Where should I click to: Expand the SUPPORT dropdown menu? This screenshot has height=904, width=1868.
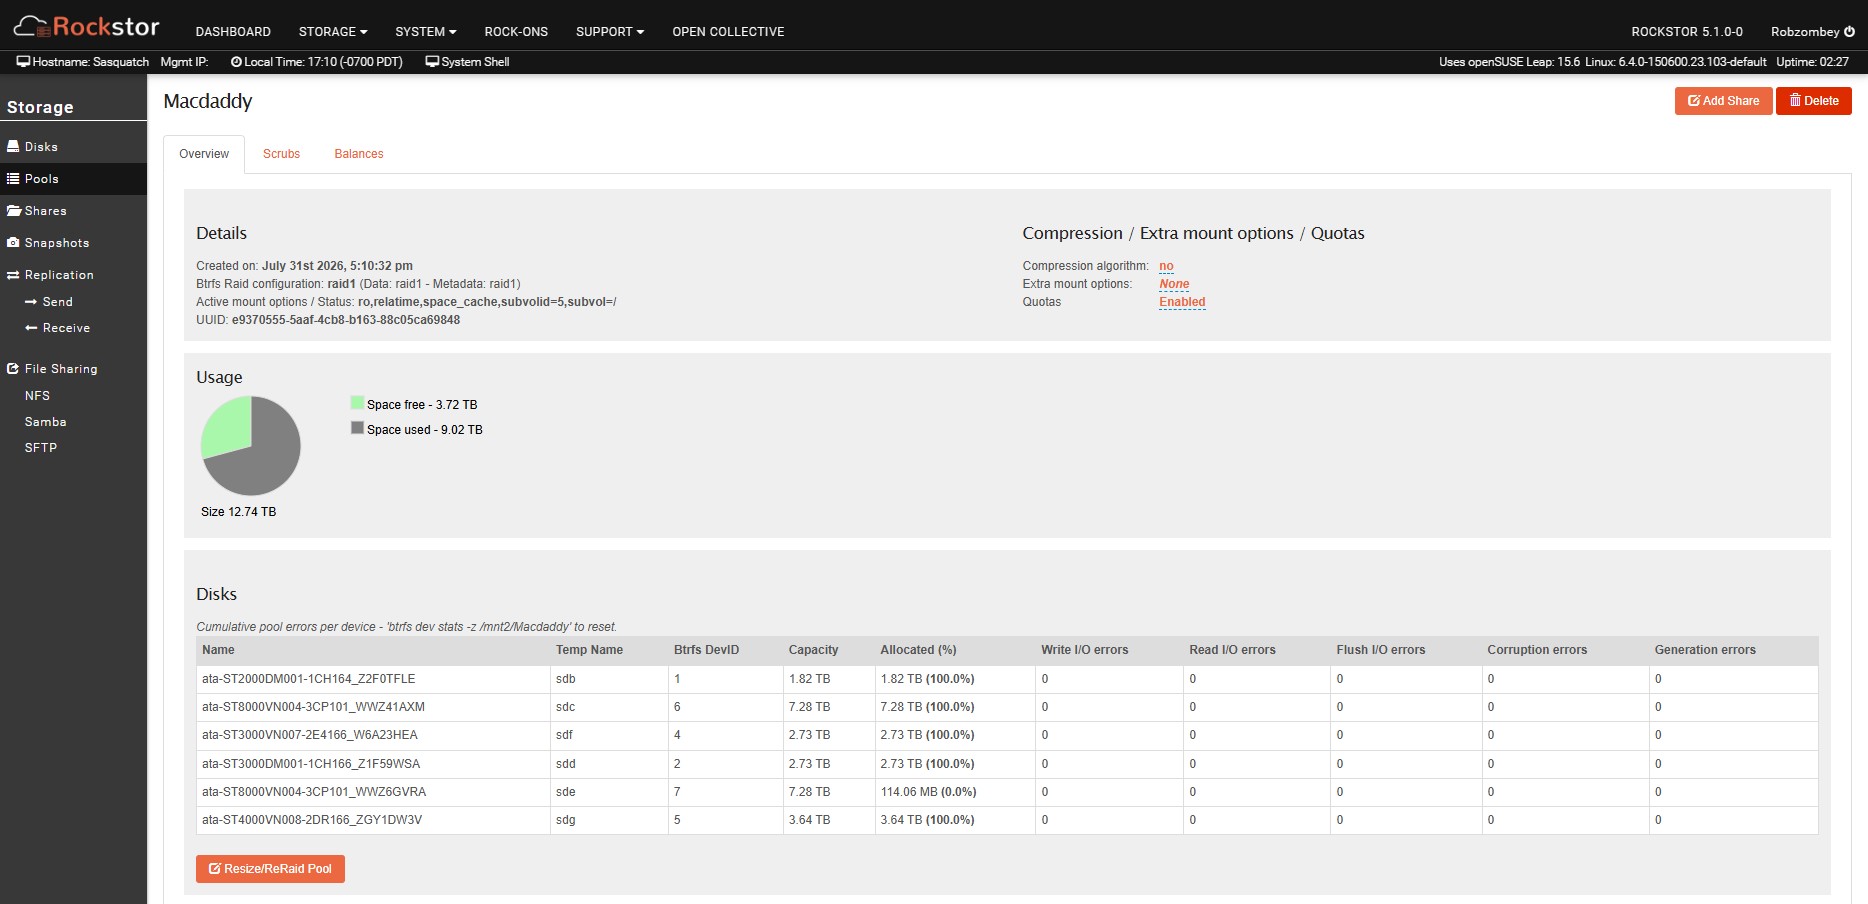pos(610,31)
